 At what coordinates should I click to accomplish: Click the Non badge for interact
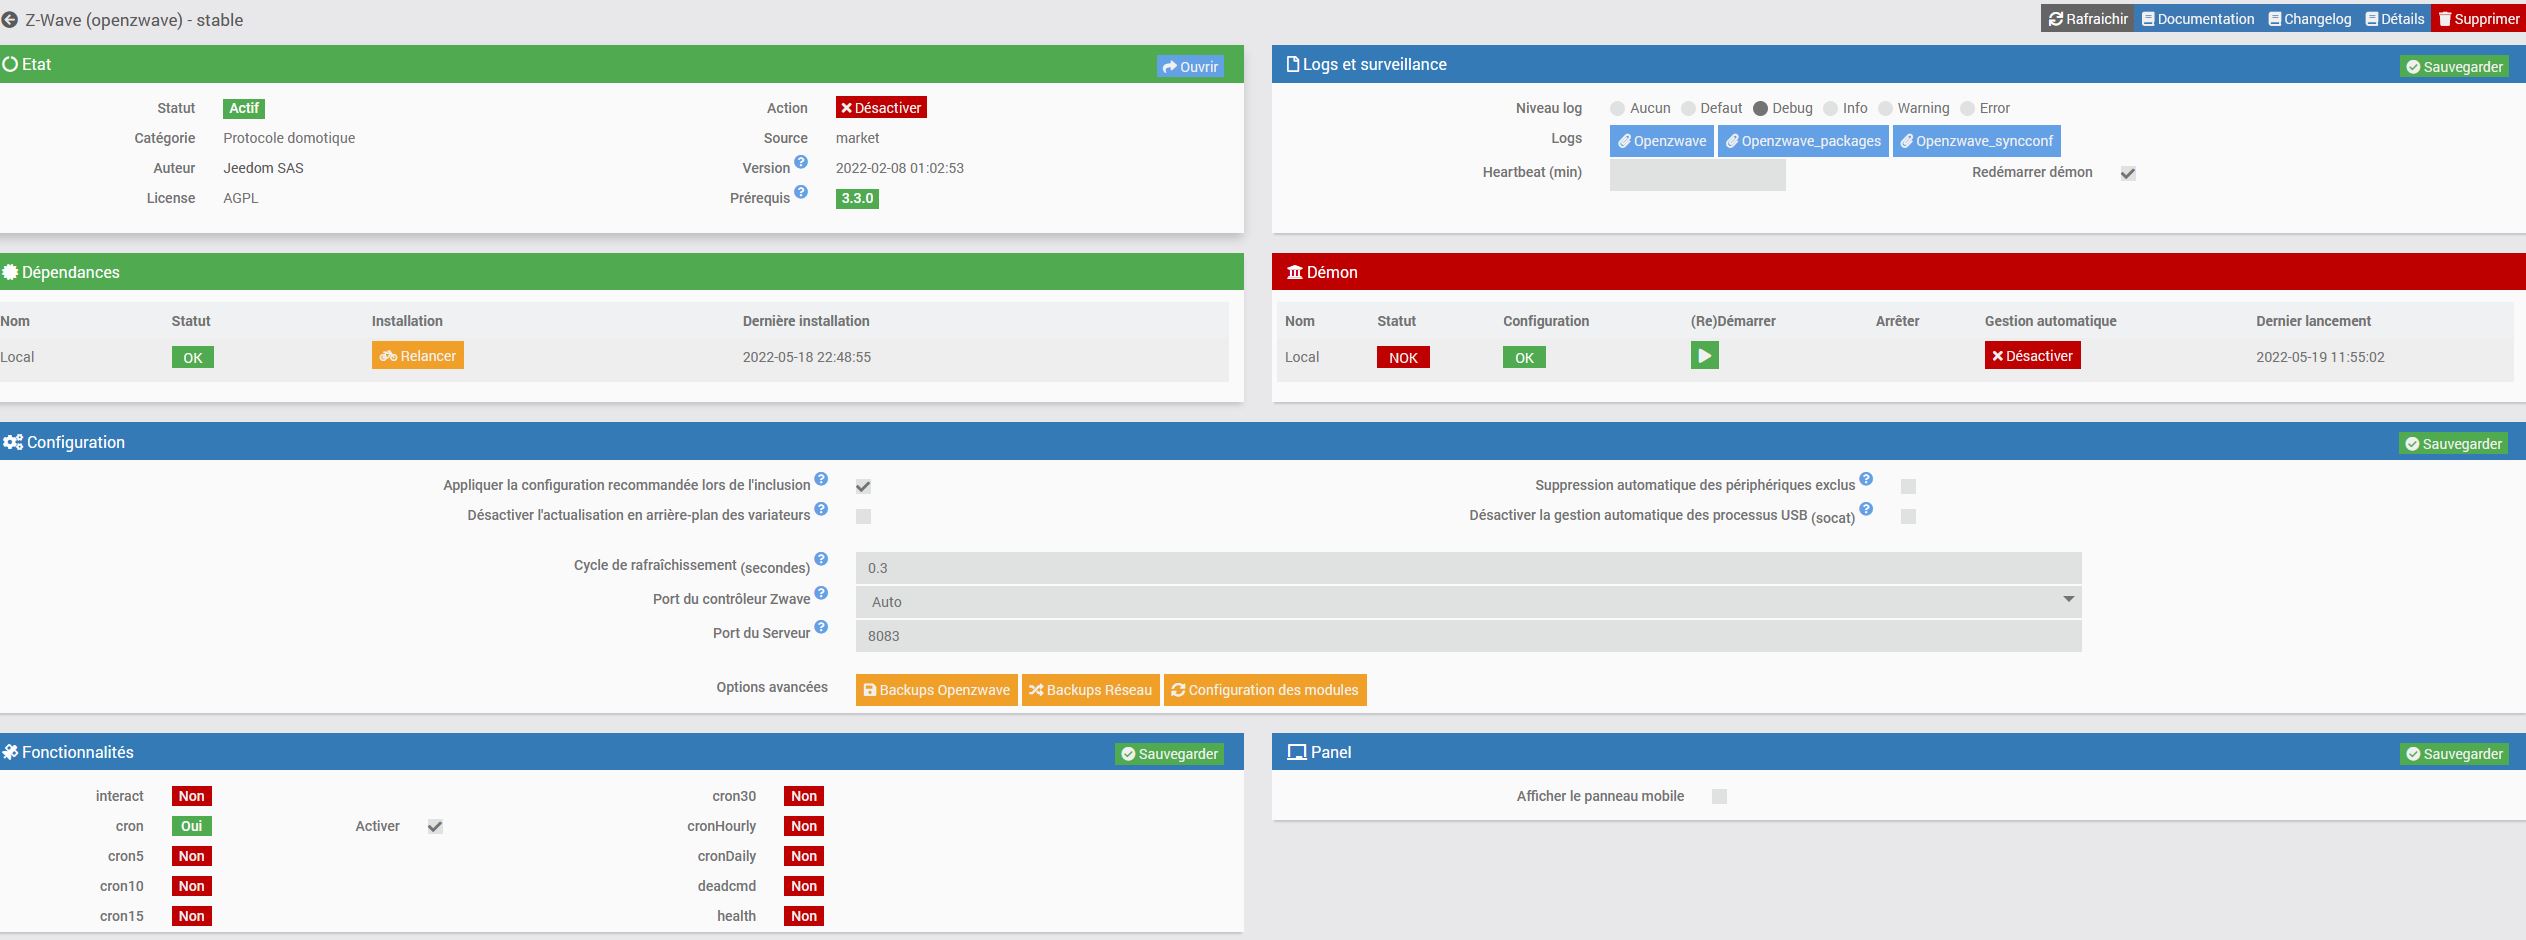coord(191,796)
